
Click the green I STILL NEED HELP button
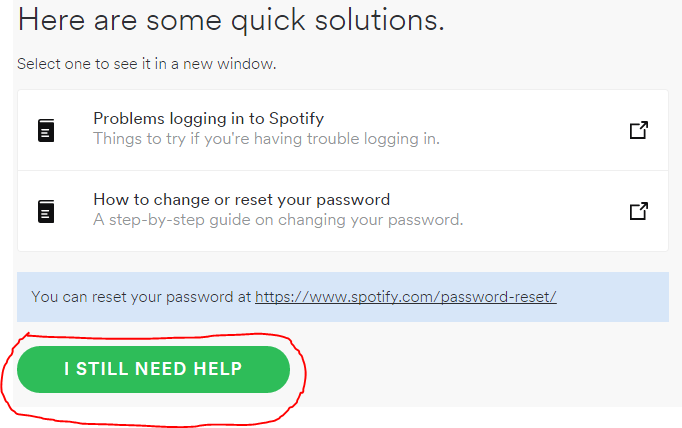tap(153, 369)
